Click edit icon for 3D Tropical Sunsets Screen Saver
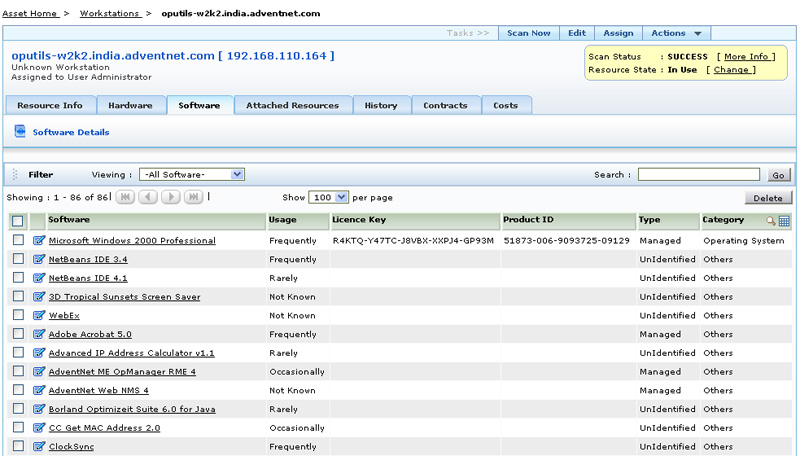Image resolution: width=800 pixels, height=456 pixels. click(x=39, y=296)
